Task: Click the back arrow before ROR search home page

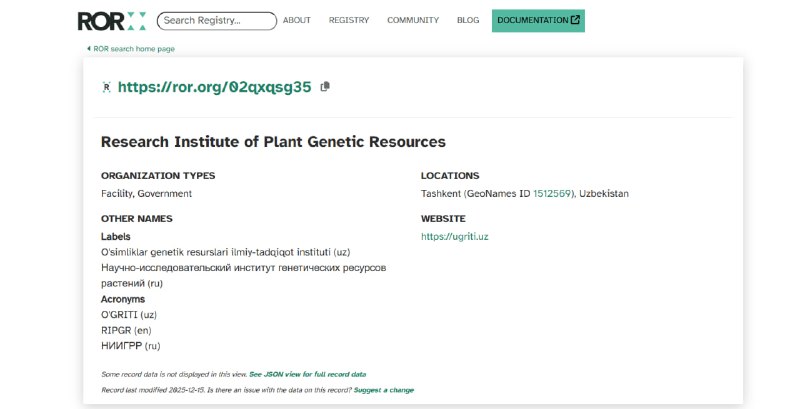Action: (x=89, y=49)
